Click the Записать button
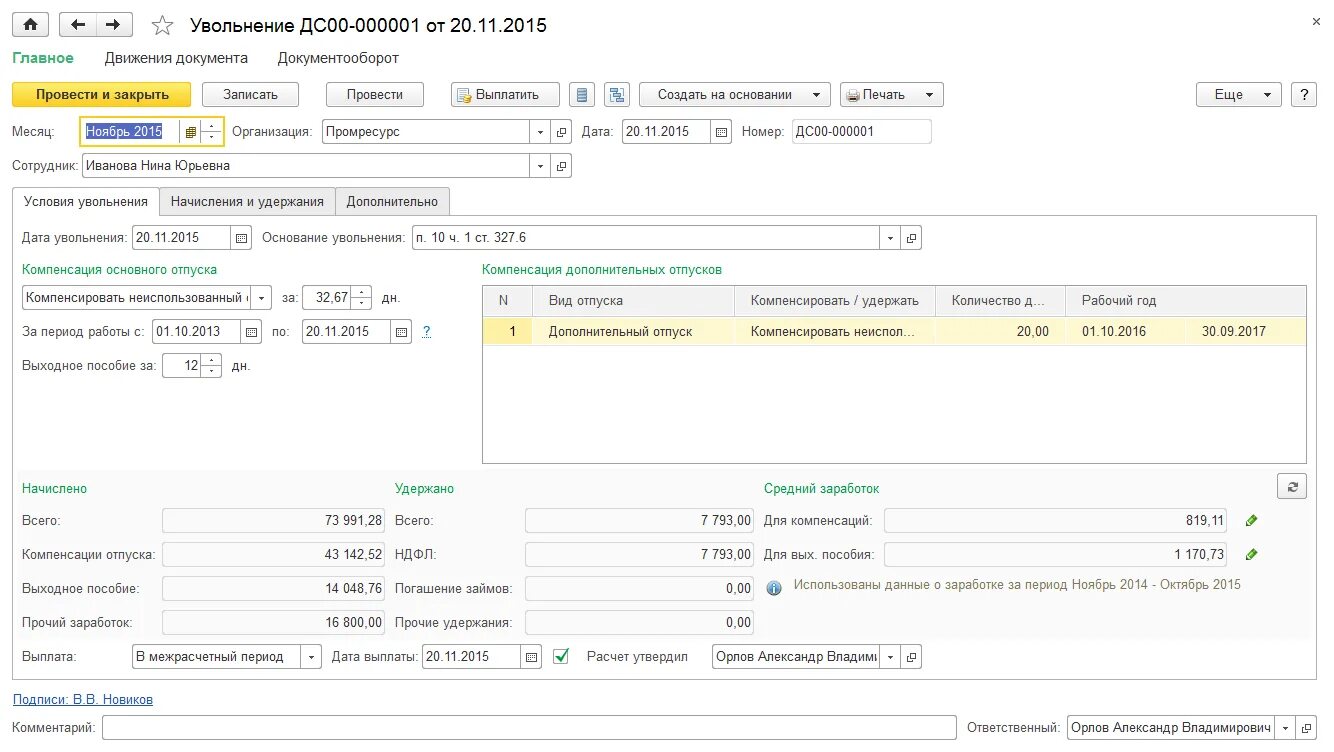The image size is (1334, 752). 250,95
